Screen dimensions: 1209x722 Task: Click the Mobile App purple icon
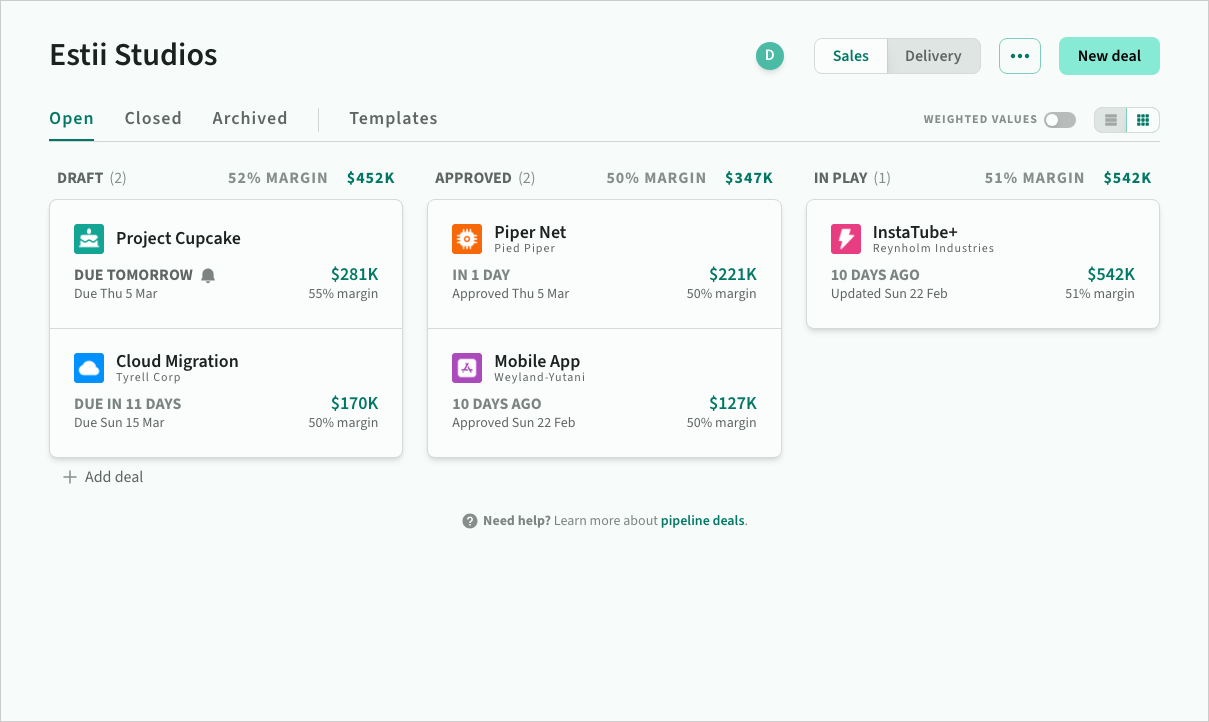(467, 368)
